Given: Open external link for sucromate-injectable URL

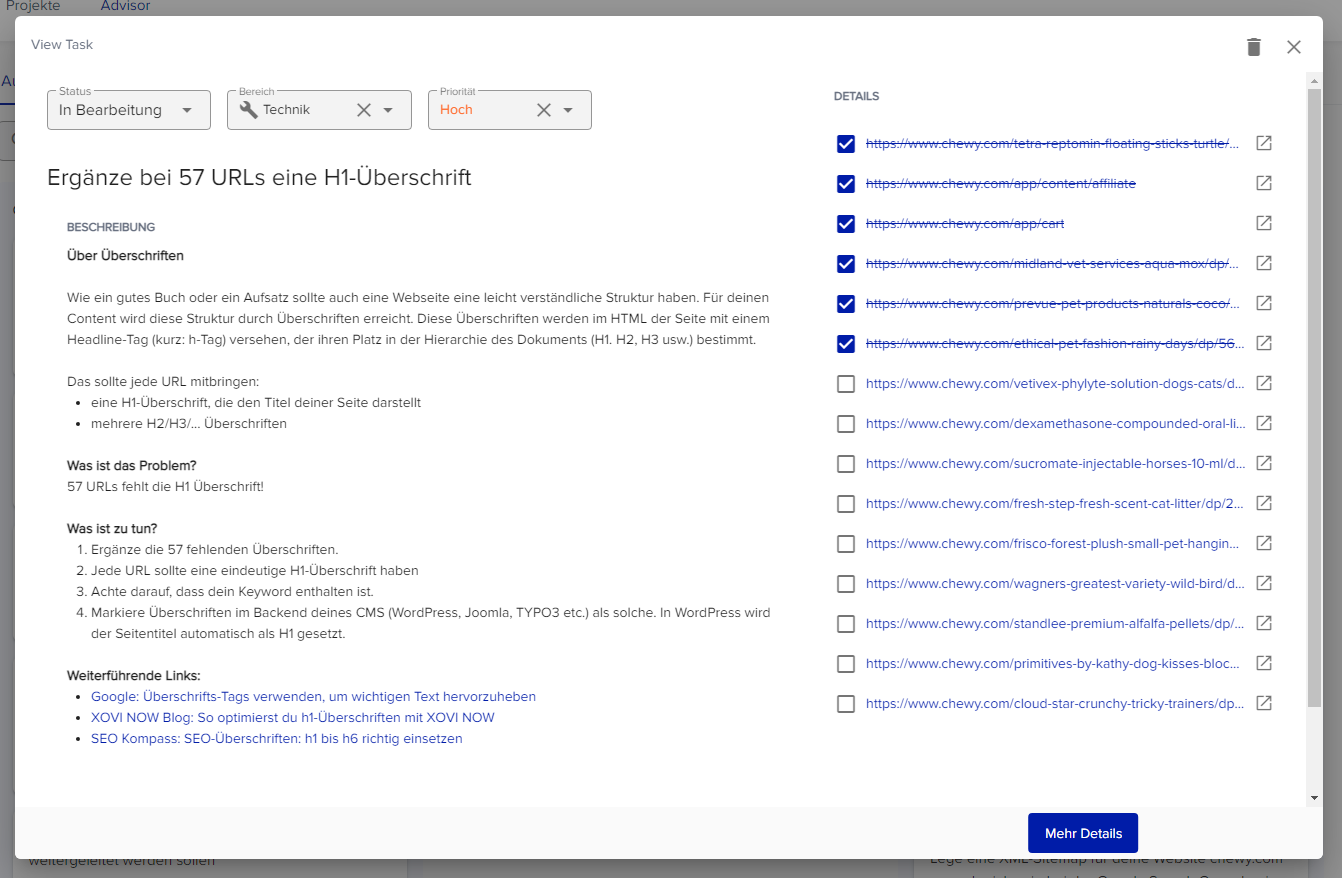Looking at the screenshot, I should pos(1264,463).
